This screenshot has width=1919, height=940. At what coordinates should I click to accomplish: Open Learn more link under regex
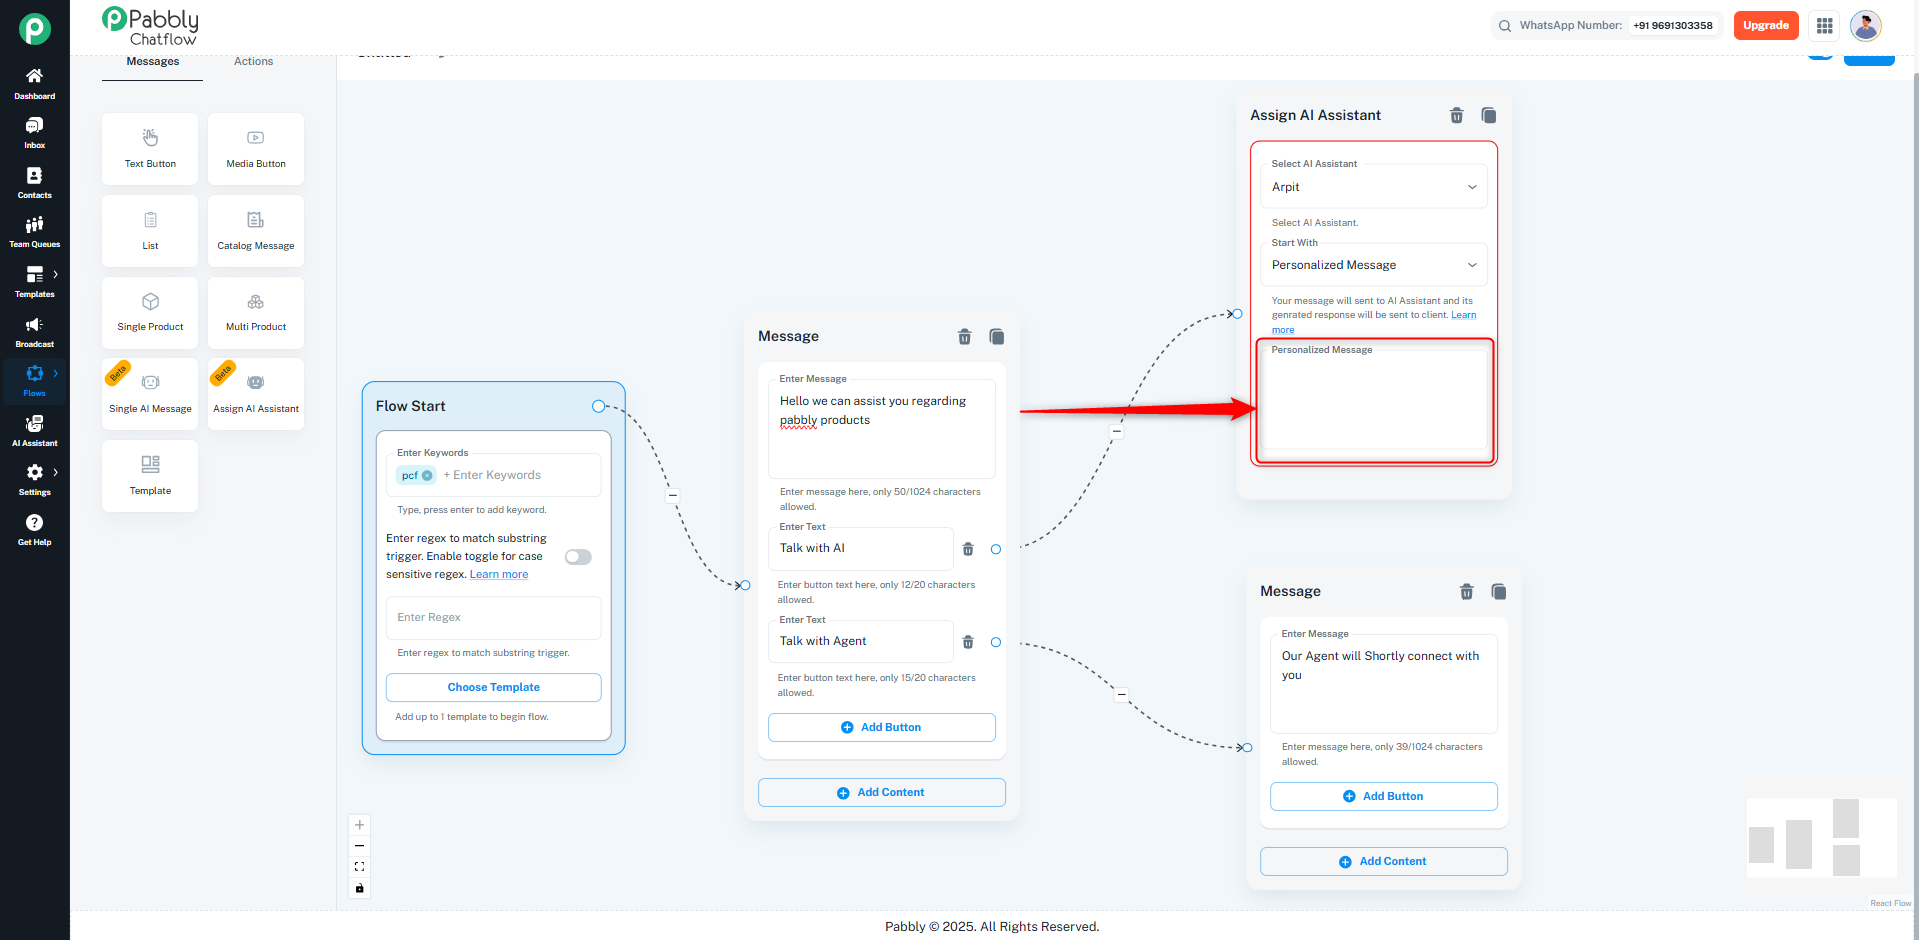(x=499, y=575)
